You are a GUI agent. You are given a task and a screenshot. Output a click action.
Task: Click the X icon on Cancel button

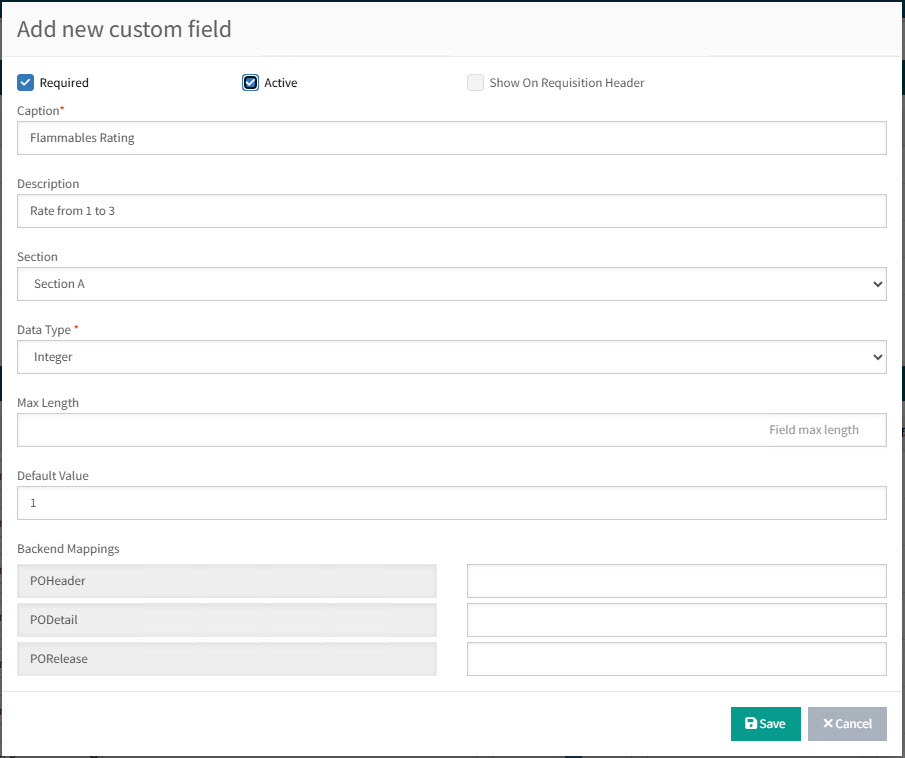pos(830,723)
